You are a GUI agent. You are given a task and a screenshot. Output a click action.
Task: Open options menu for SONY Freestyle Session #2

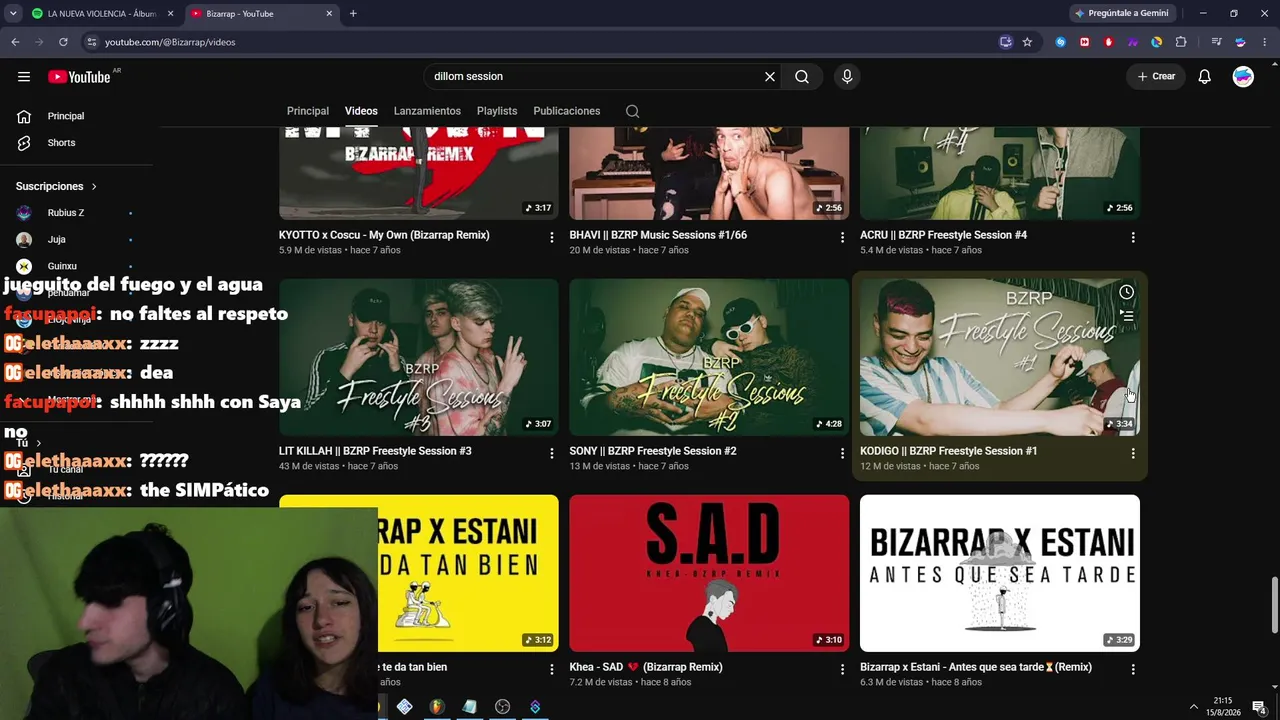click(x=842, y=453)
